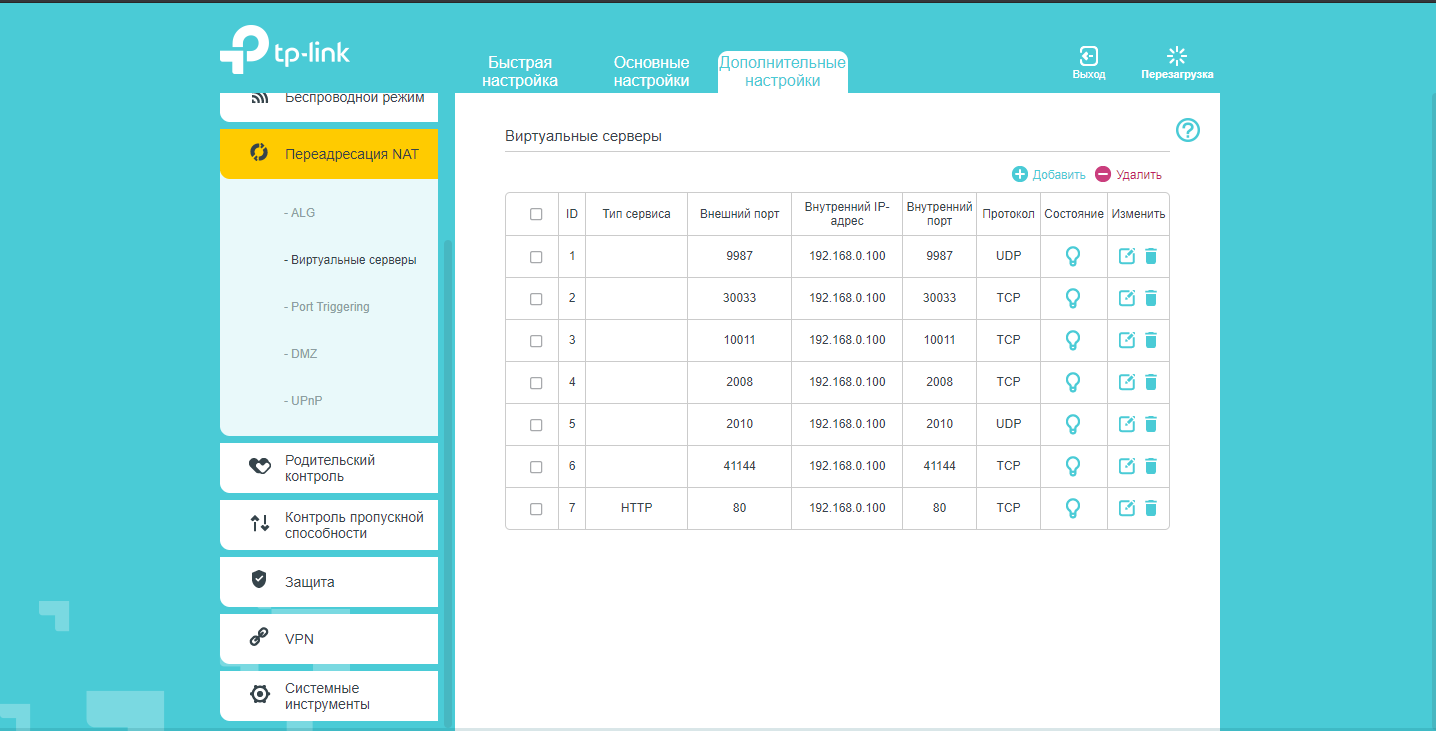Open help via the question mark icon
Screen dimensions: 1436x731
click(x=1188, y=130)
